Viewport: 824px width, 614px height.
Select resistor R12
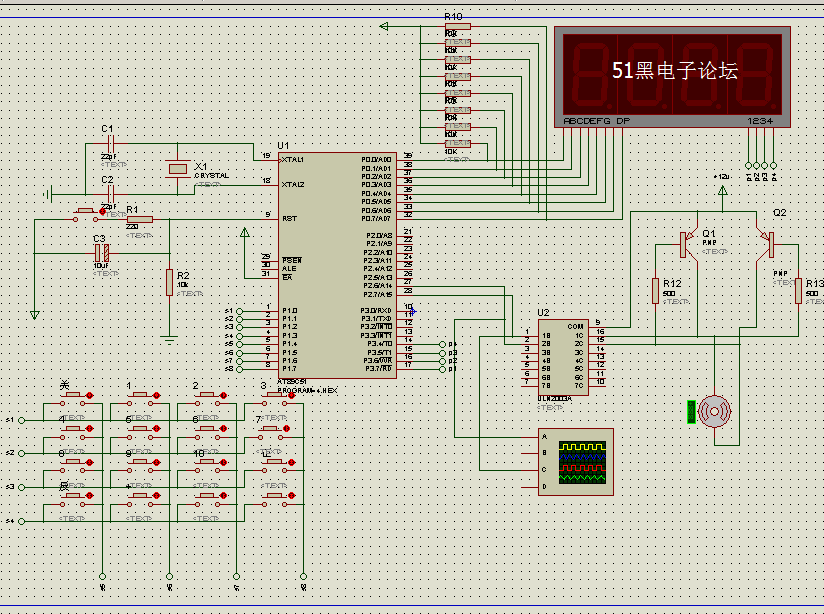[656, 290]
